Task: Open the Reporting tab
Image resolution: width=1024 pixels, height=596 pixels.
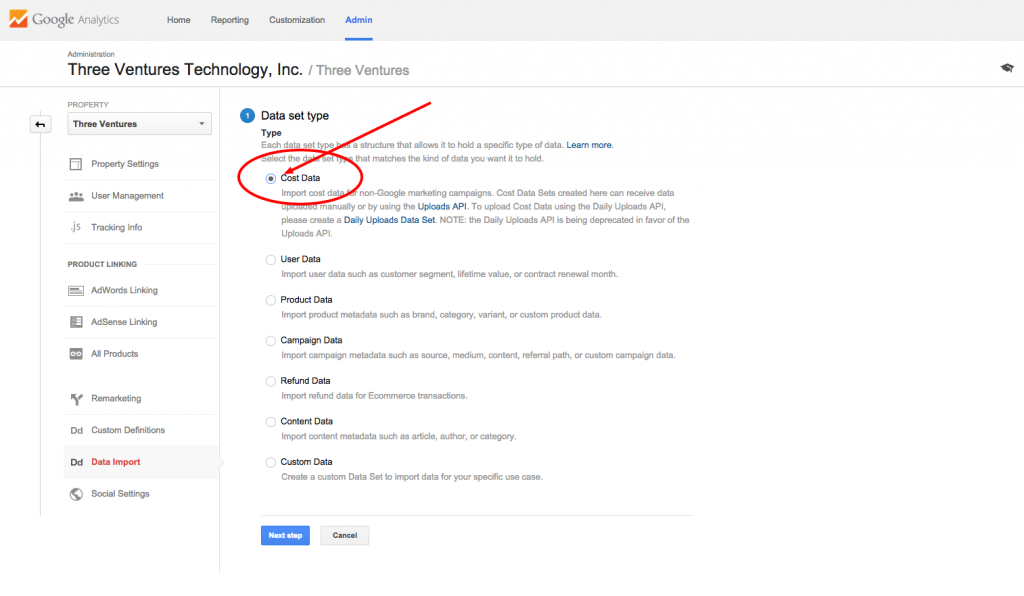Action: pyautogui.click(x=229, y=20)
